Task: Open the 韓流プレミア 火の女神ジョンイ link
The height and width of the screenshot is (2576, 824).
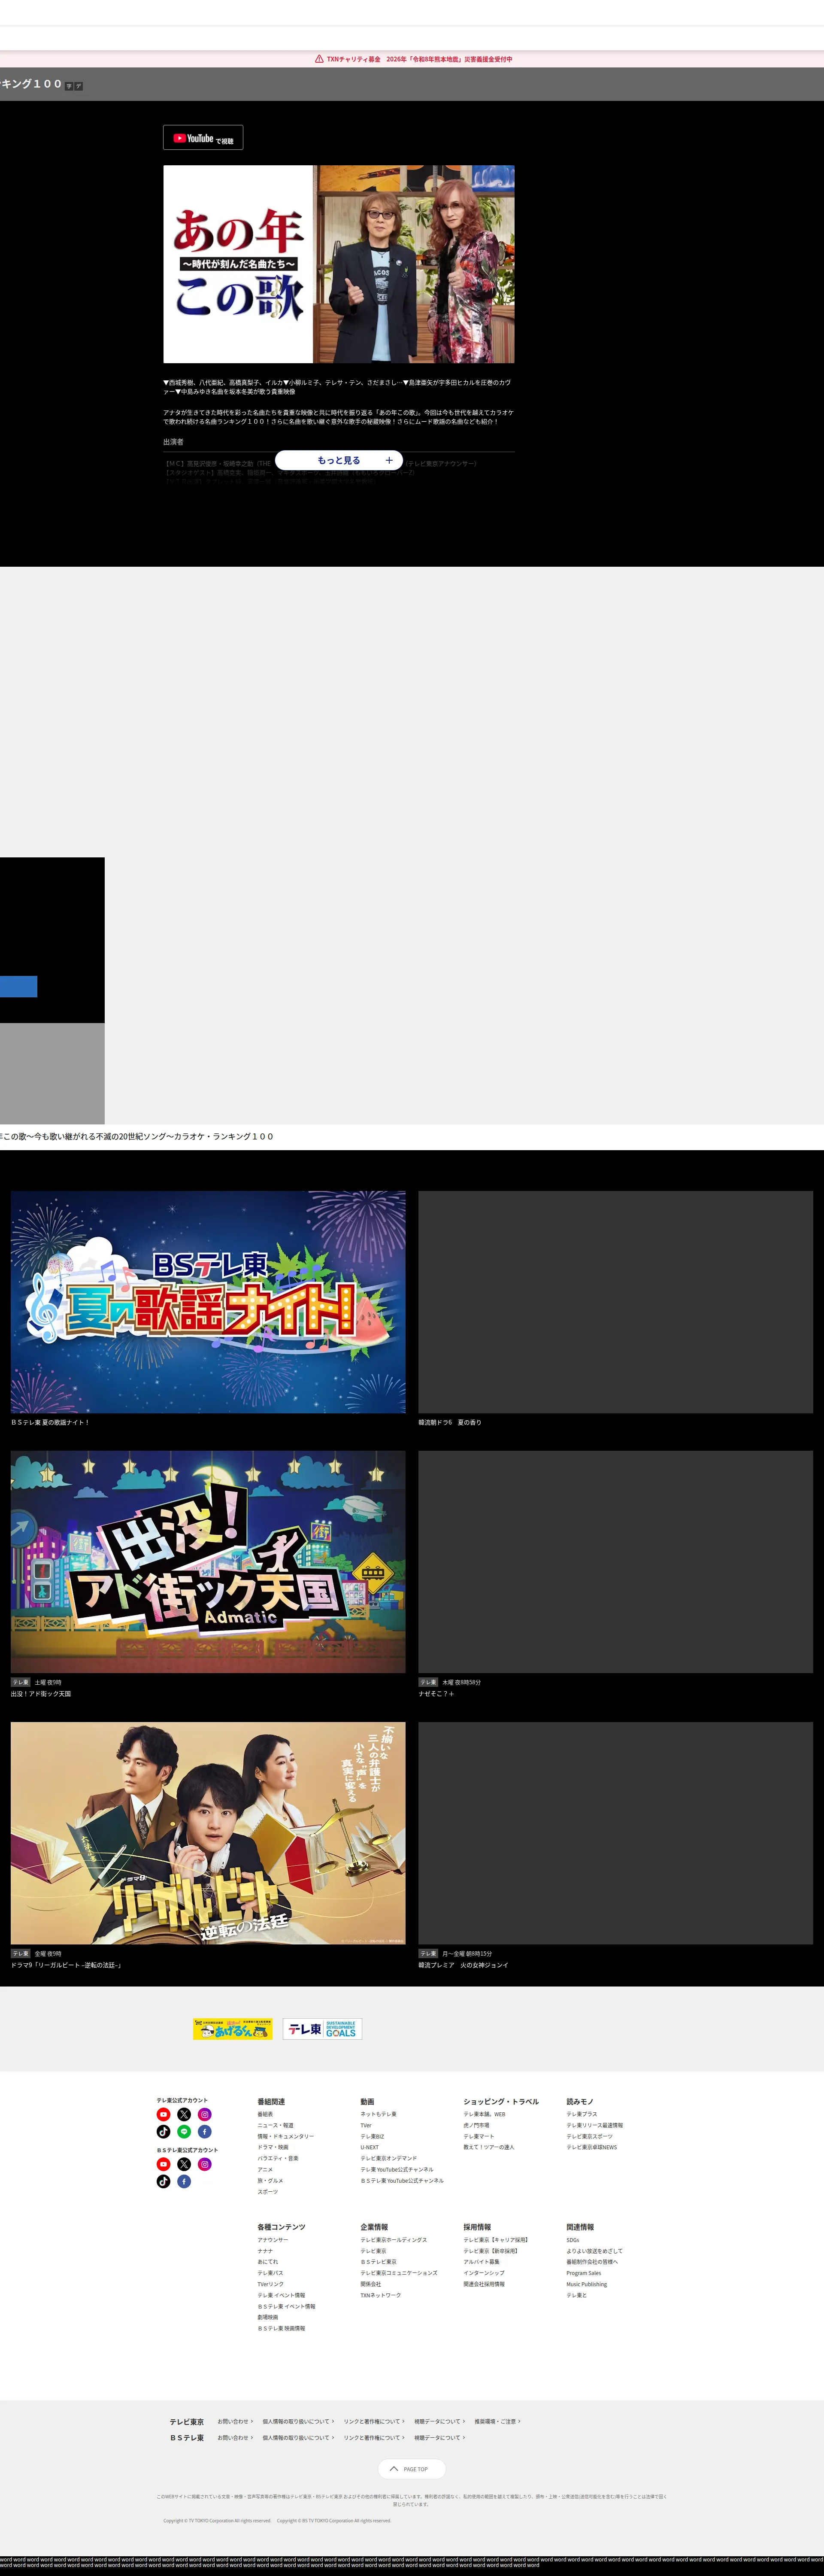Action: pos(463,1965)
